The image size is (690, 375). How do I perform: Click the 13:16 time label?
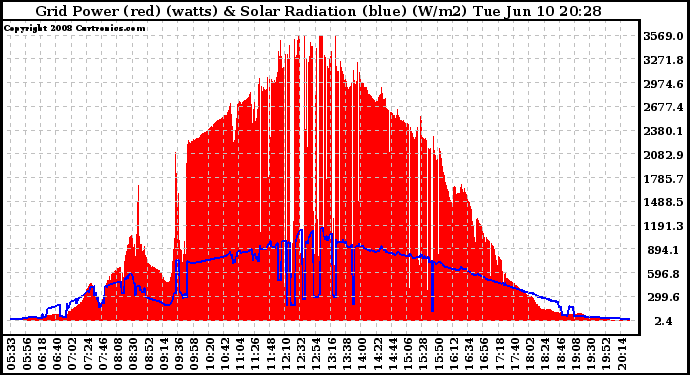tap(331, 354)
